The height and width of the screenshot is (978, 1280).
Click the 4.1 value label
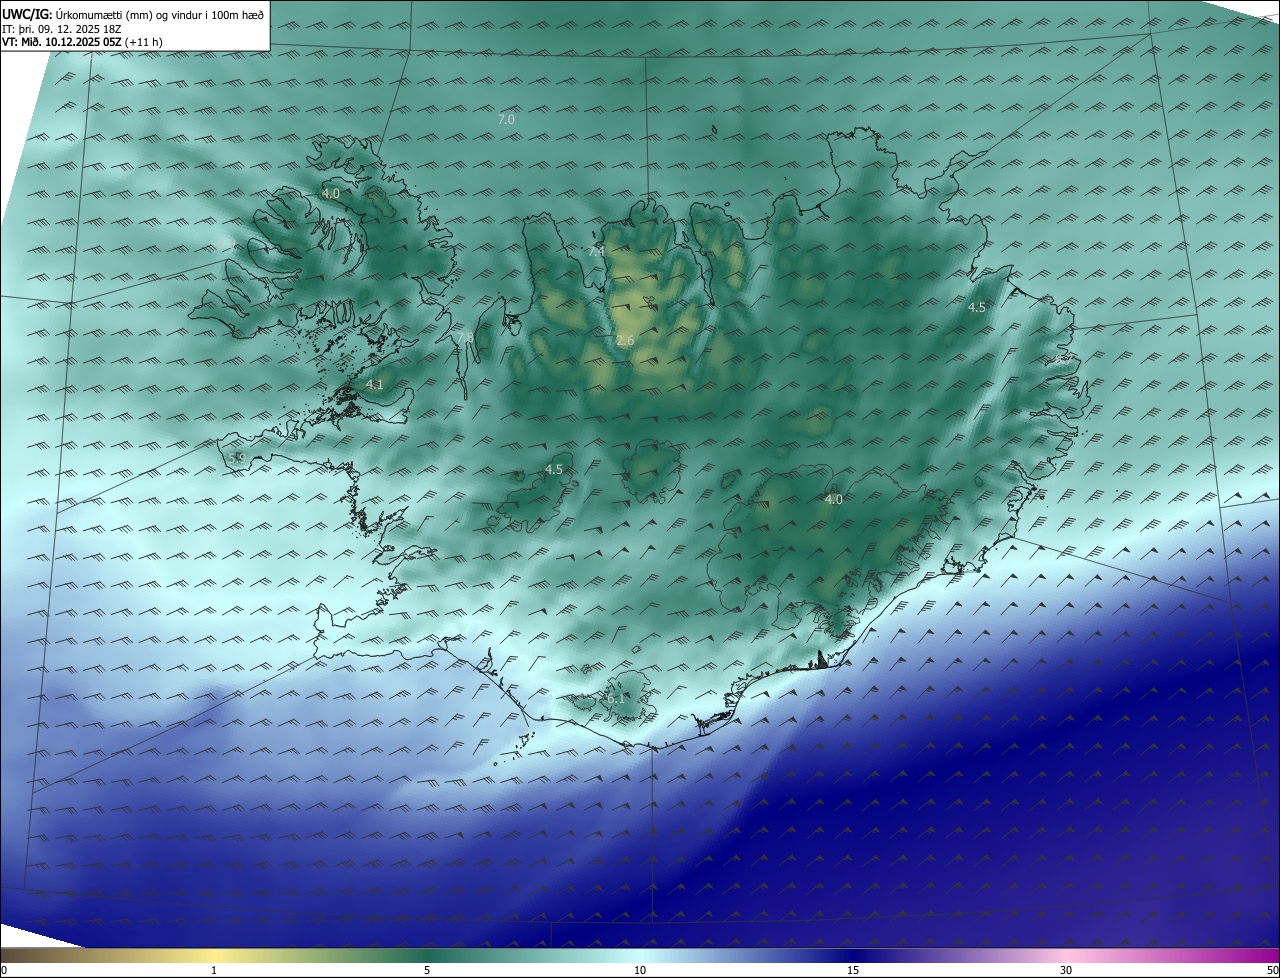[375, 384]
